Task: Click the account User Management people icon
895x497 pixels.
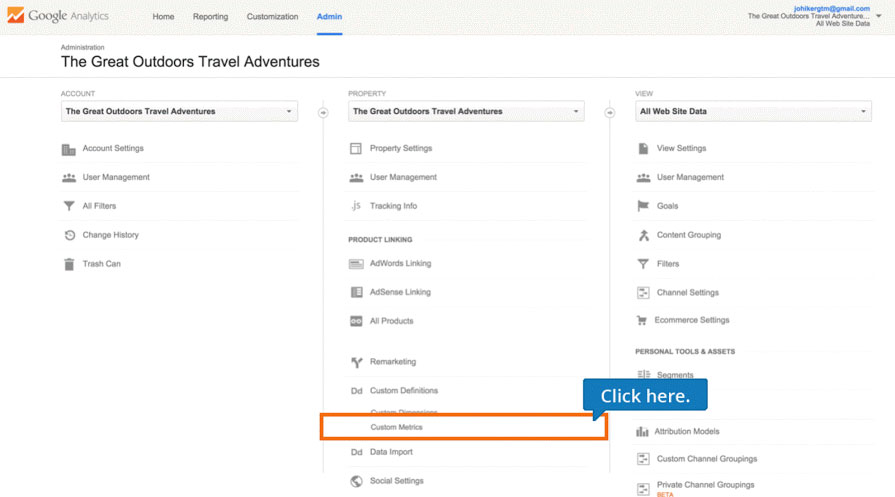Action: pyautogui.click(x=68, y=177)
